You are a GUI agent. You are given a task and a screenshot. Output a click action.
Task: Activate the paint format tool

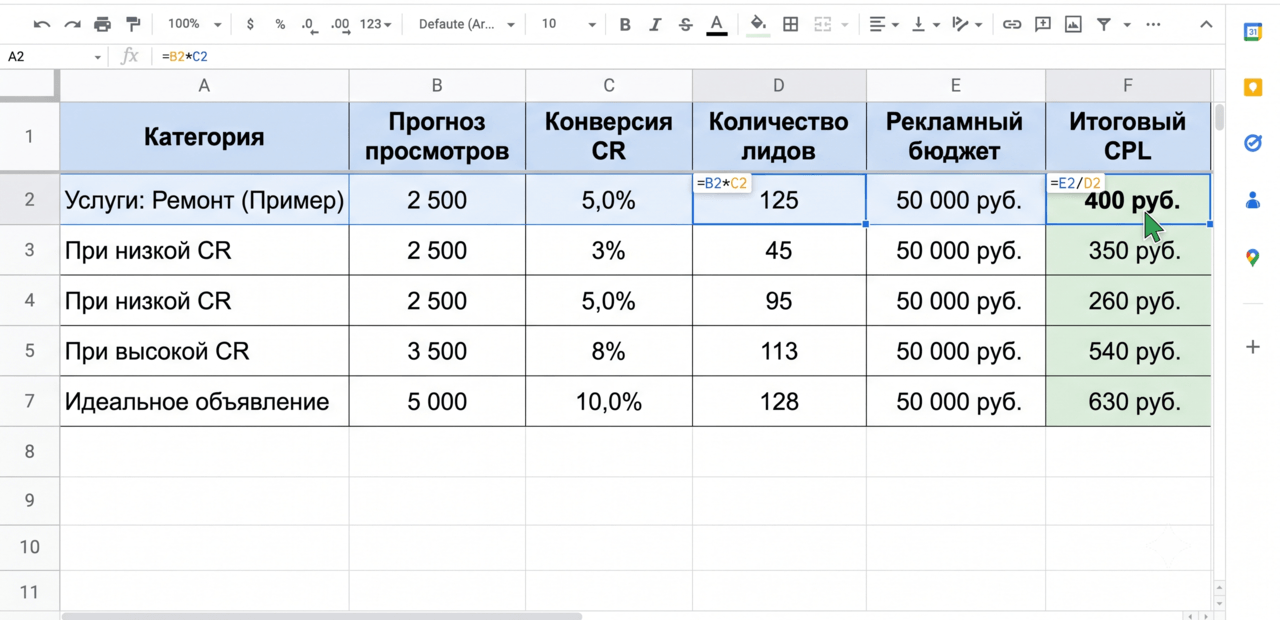(133, 24)
